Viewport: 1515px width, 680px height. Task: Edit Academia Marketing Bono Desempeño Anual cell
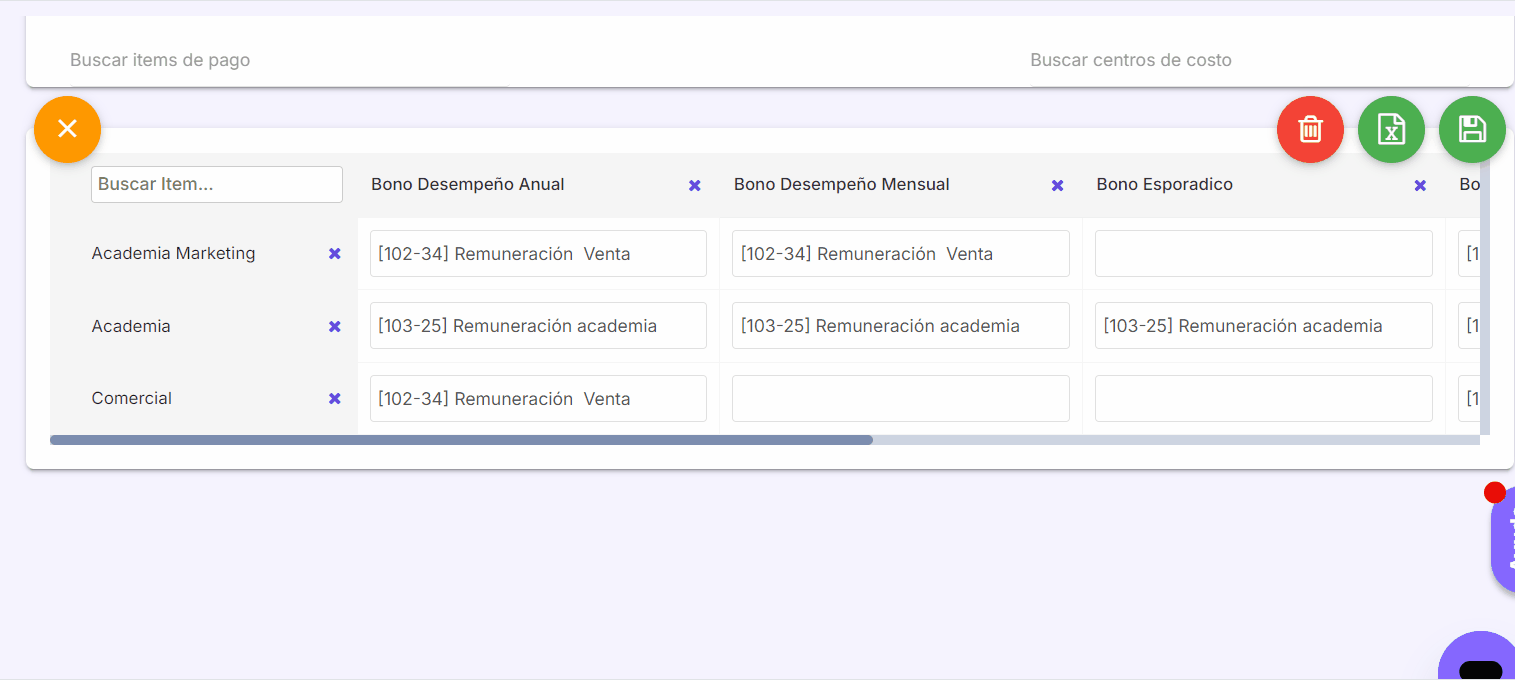[x=538, y=254]
